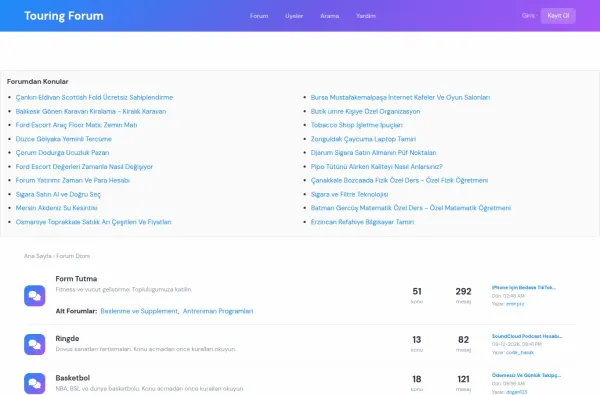Open the Üyeler menu item
Viewport: 600px width, 395px height.
pyautogui.click(x=294, y=16)
